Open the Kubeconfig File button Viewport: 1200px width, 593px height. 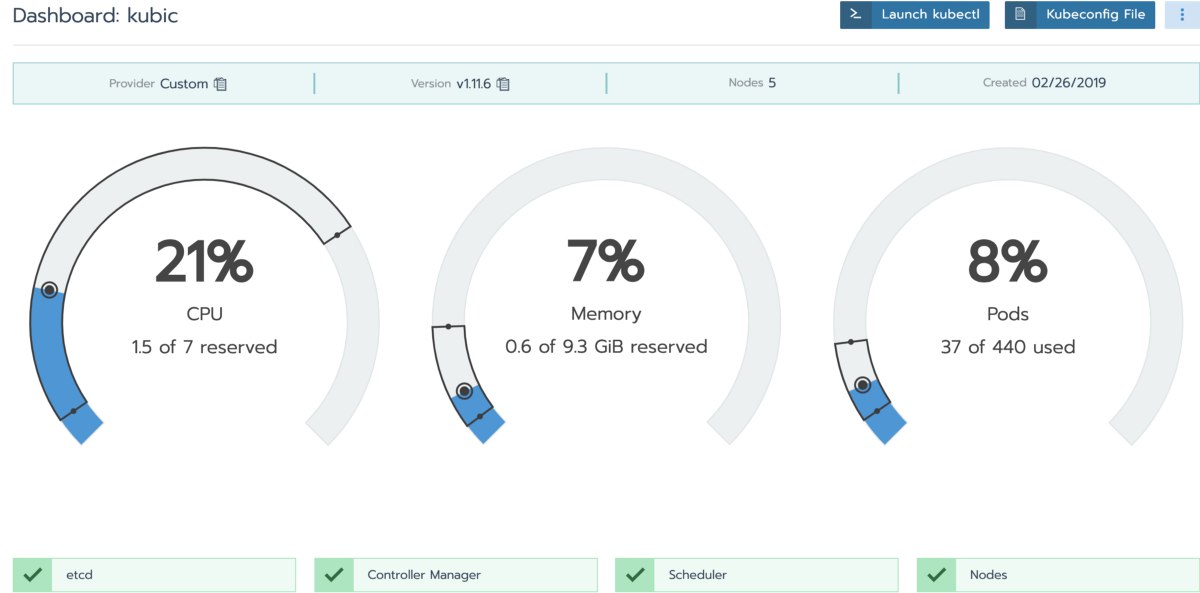[1080, 15]
